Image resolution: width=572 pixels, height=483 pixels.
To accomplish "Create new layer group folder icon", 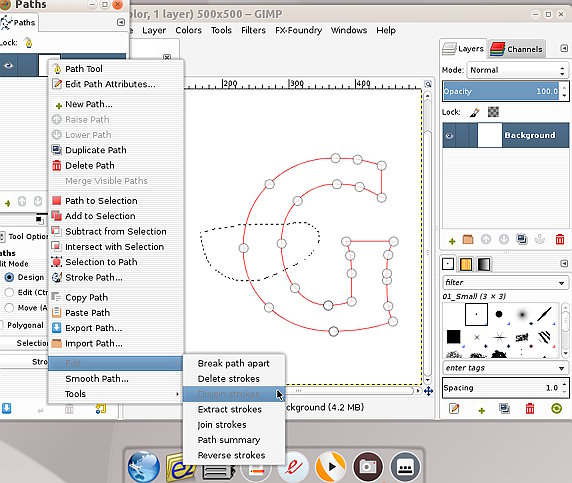I will [x=468, y=240].
